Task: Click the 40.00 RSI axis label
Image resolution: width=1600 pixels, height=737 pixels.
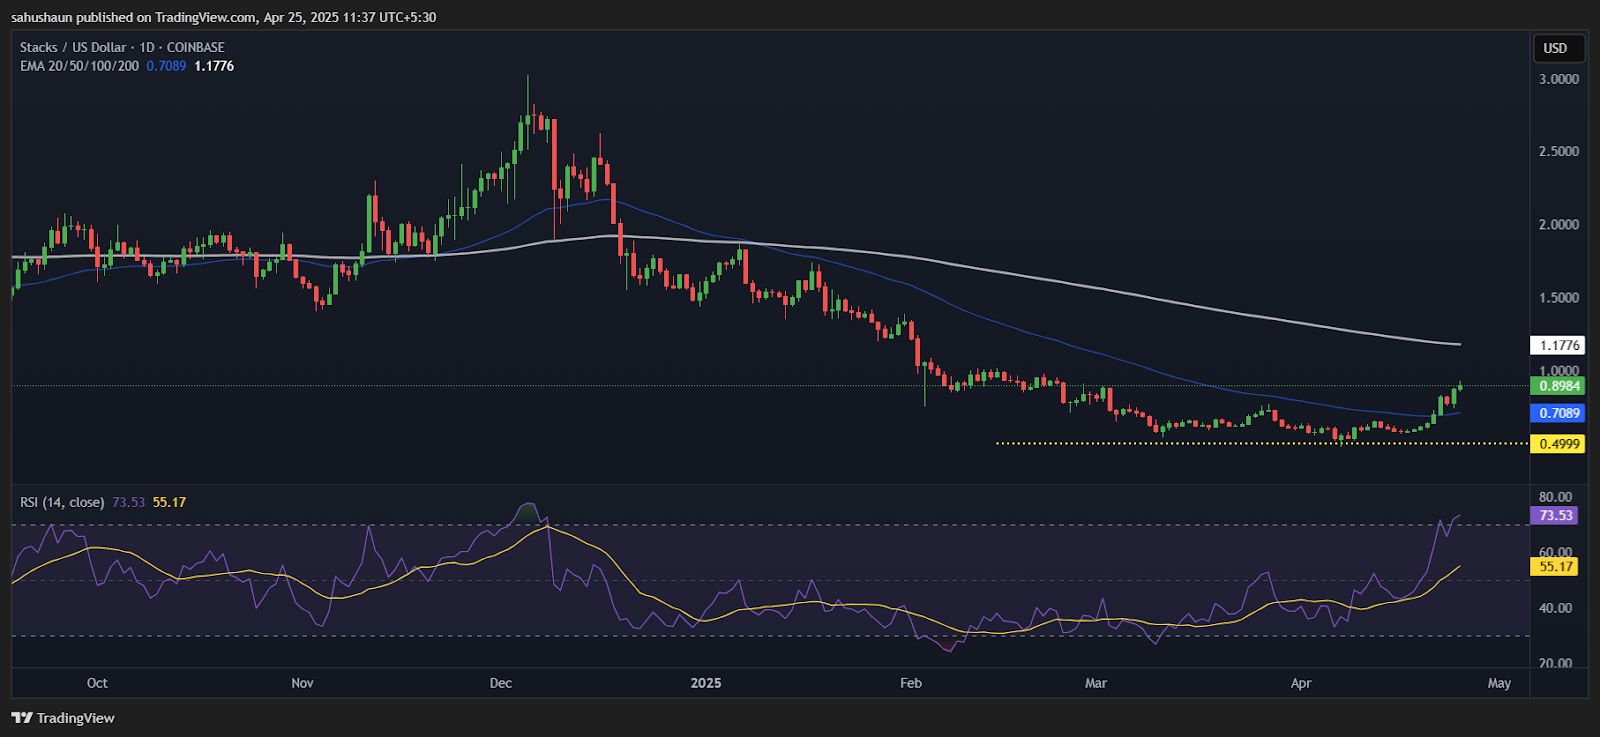Action: pos(1555,608)
